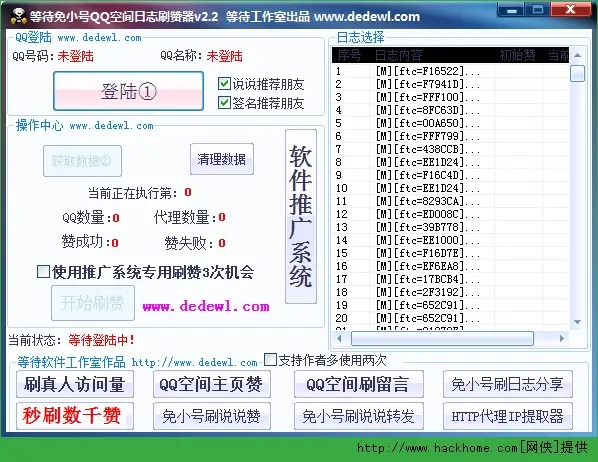Screen dimensions: 598x462
Task: Close the application window
Action: 570,9
